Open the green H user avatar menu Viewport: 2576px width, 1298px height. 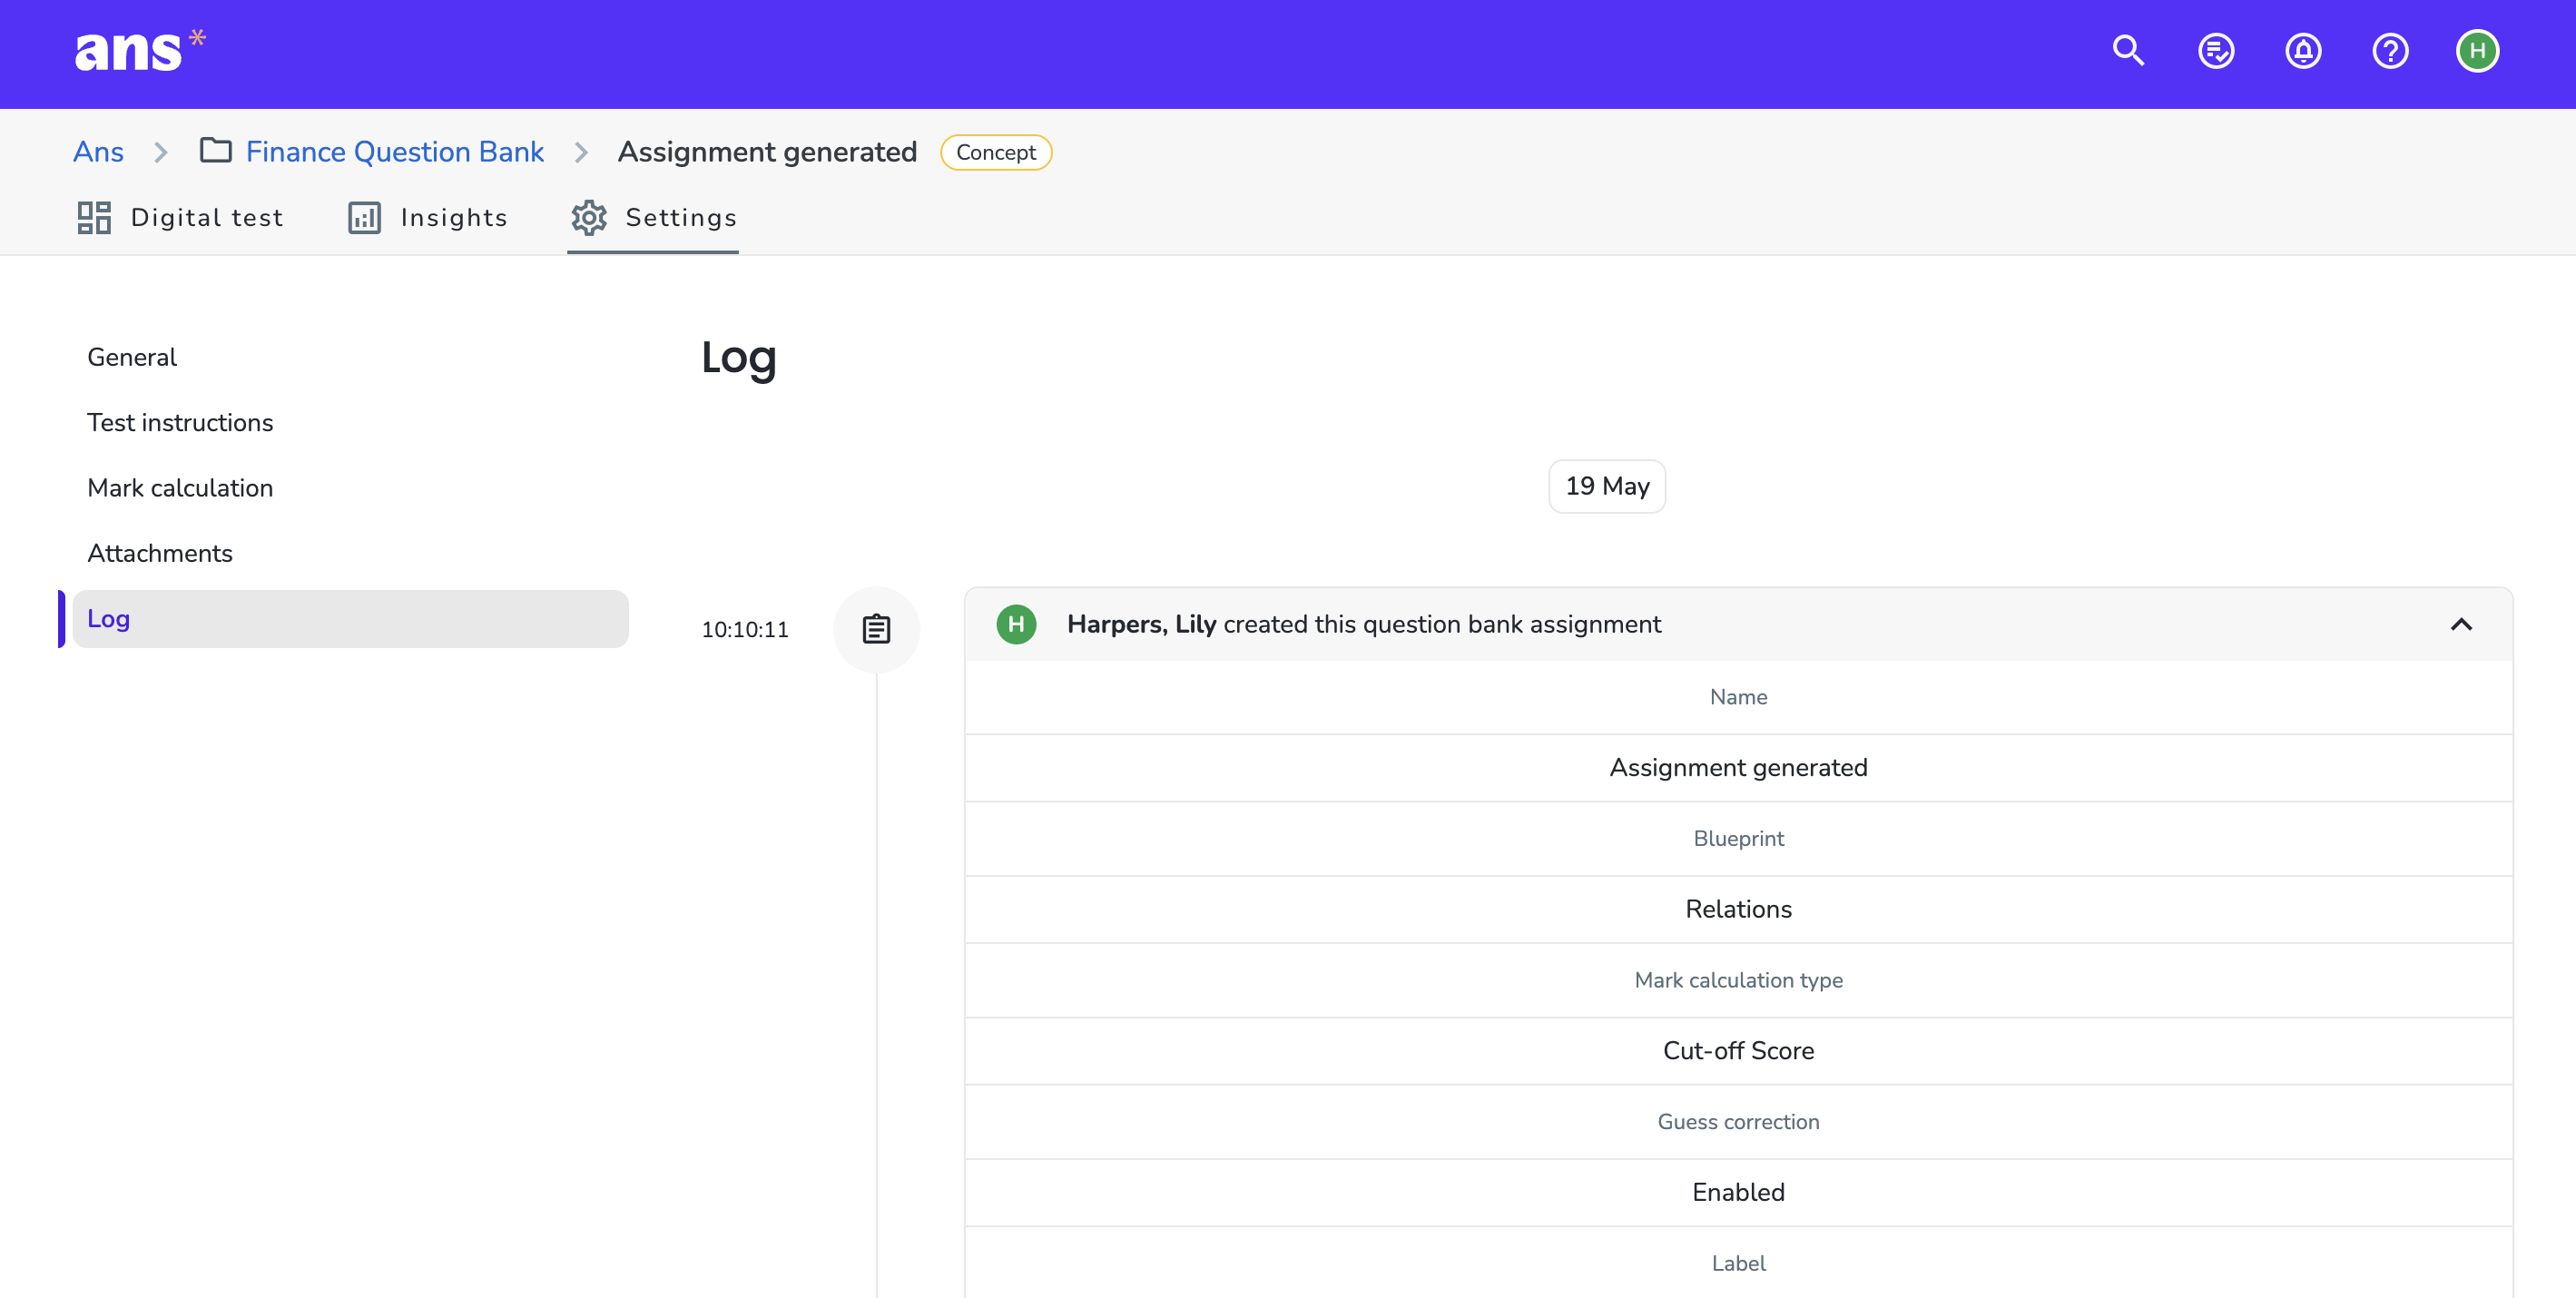pyautogui.click(x=2477, y=51)
